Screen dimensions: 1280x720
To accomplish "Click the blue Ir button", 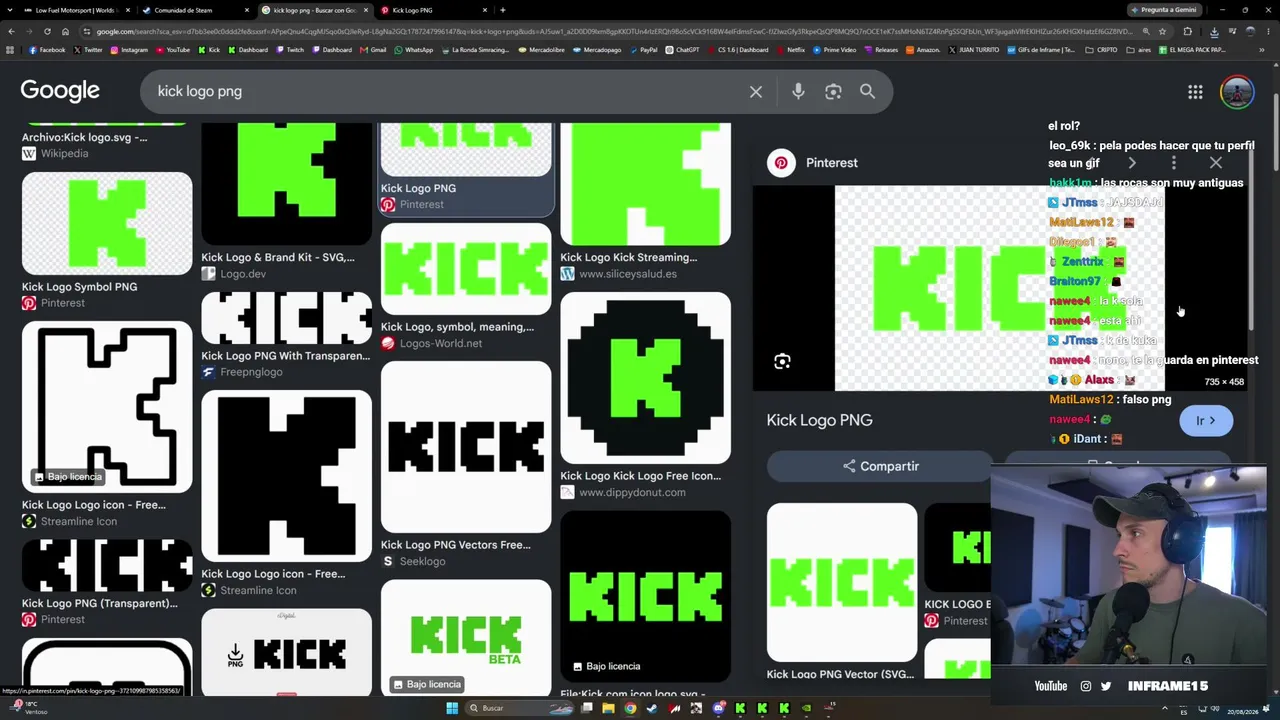I will coord(1206,421).
